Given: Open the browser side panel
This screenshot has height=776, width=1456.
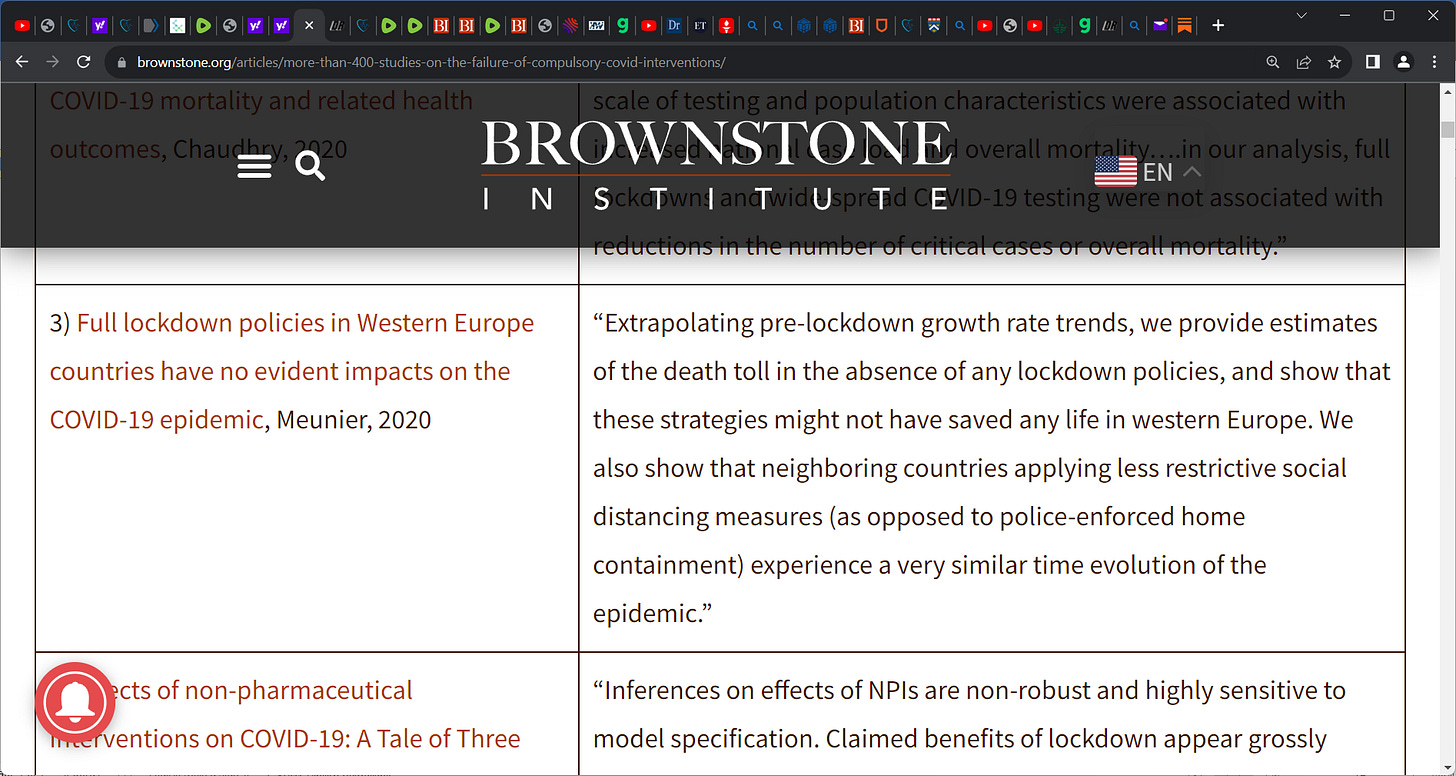Looking at the screenshot, I should pyautogui.click(x=1373, y=62).
